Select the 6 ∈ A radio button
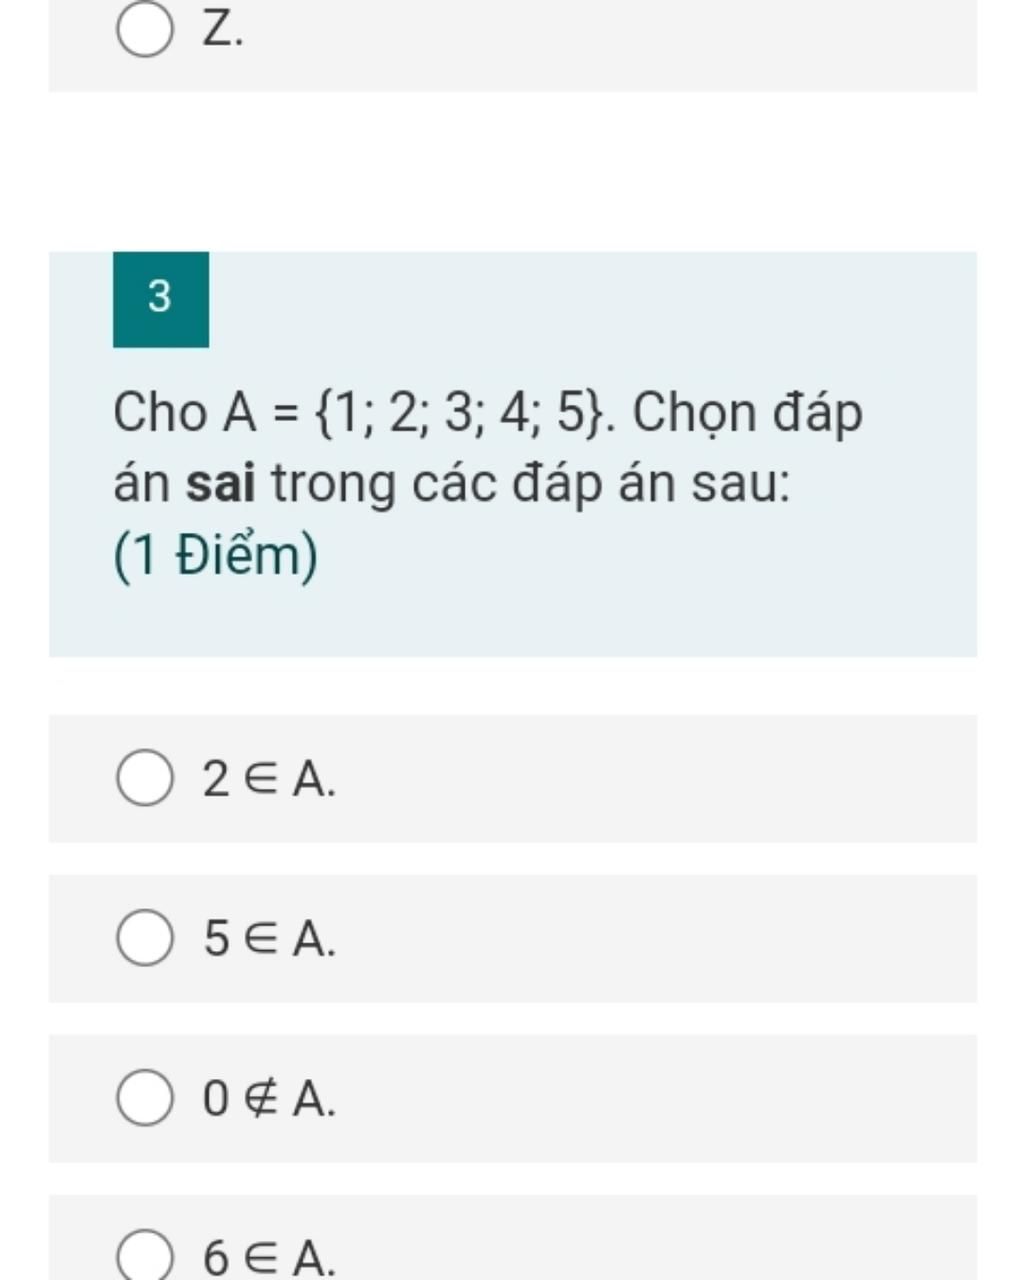 point(145,1256)
